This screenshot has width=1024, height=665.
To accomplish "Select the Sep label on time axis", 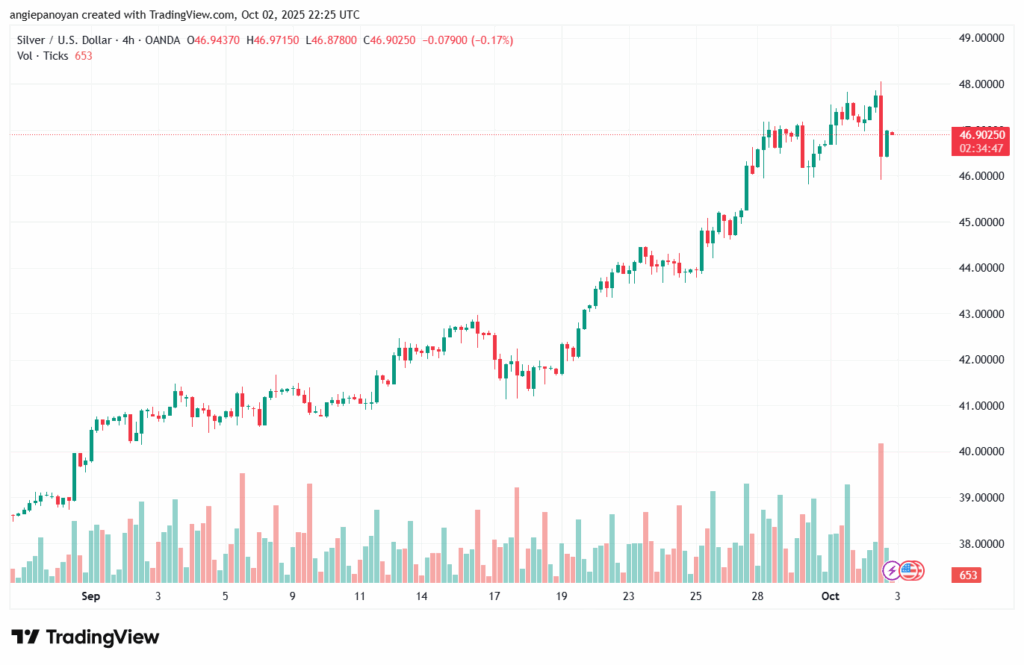I will (x=91, y=596).
